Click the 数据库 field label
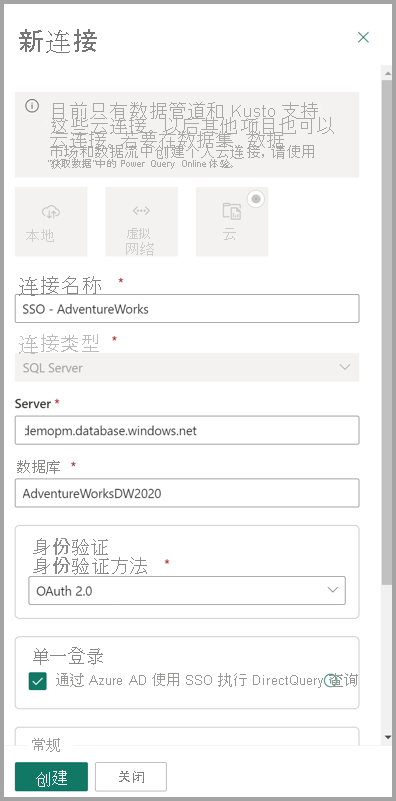 [38, 466]
